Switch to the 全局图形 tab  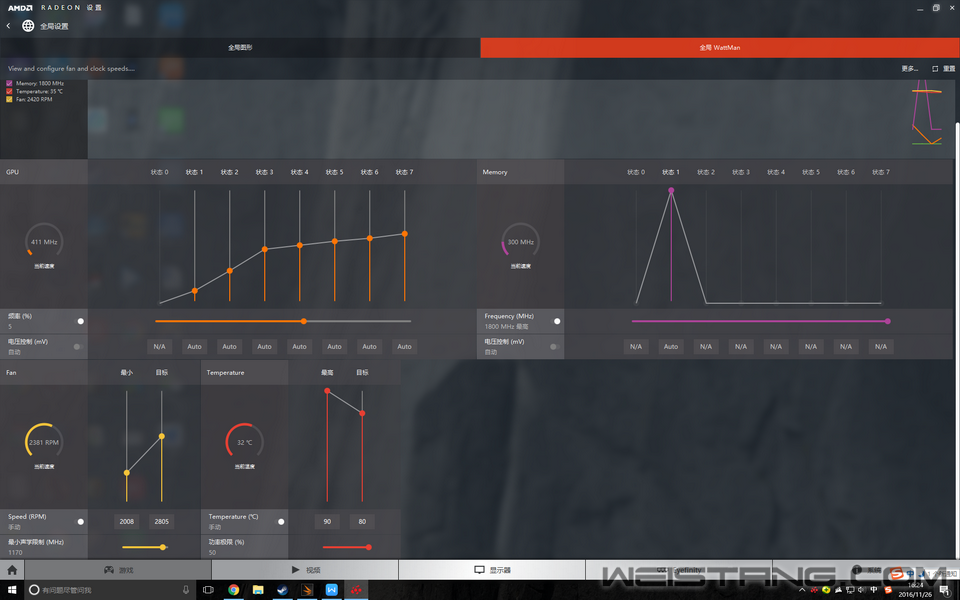point(240,47)
